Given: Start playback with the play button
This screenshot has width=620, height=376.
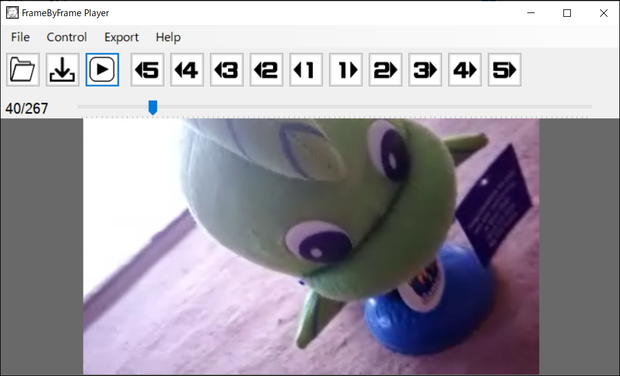Looking at the screenshot, I should [x=102, y=70].
